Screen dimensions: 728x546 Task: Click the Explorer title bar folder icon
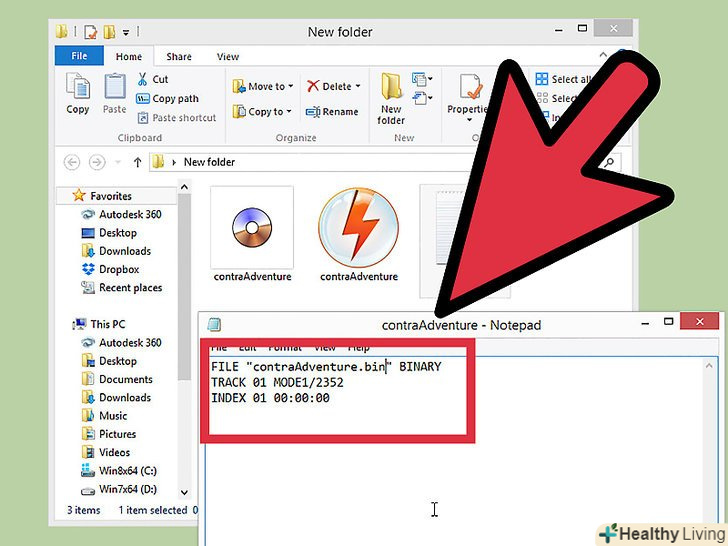point(61,31)
